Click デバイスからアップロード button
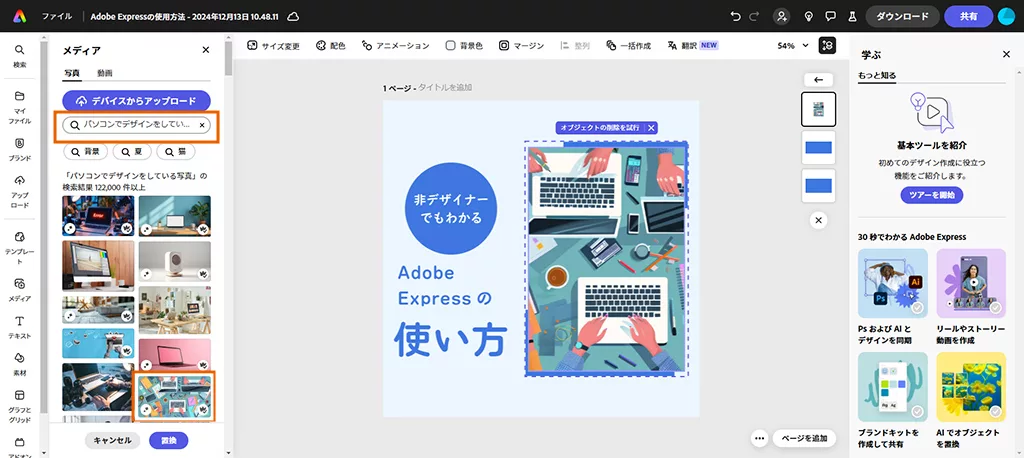Screen dimensions: 1024x458 tap(136, 101)
